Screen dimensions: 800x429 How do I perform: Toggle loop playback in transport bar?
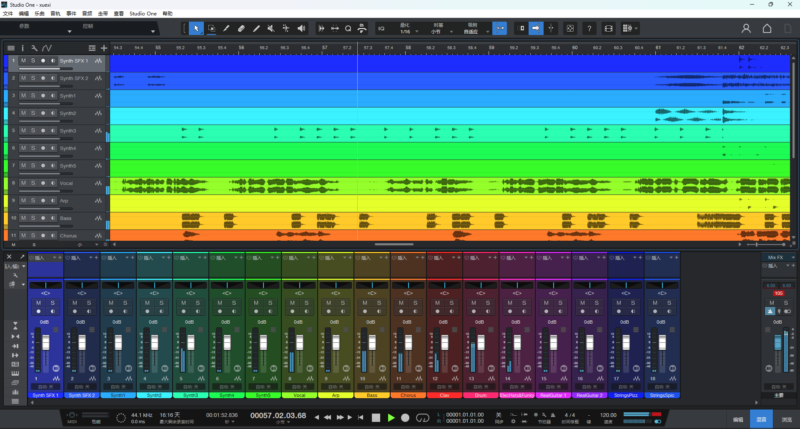(423, 417)
